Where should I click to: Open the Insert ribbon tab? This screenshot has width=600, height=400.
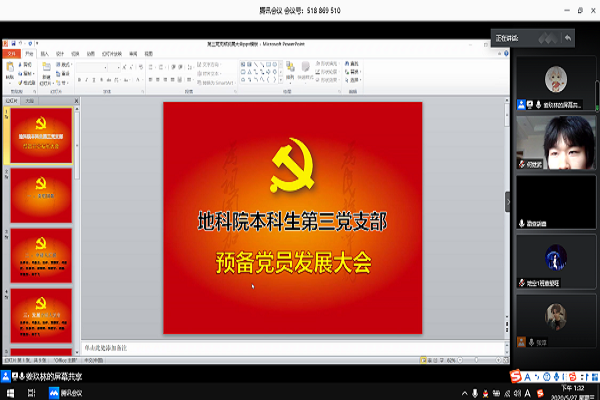click(42, 53)
